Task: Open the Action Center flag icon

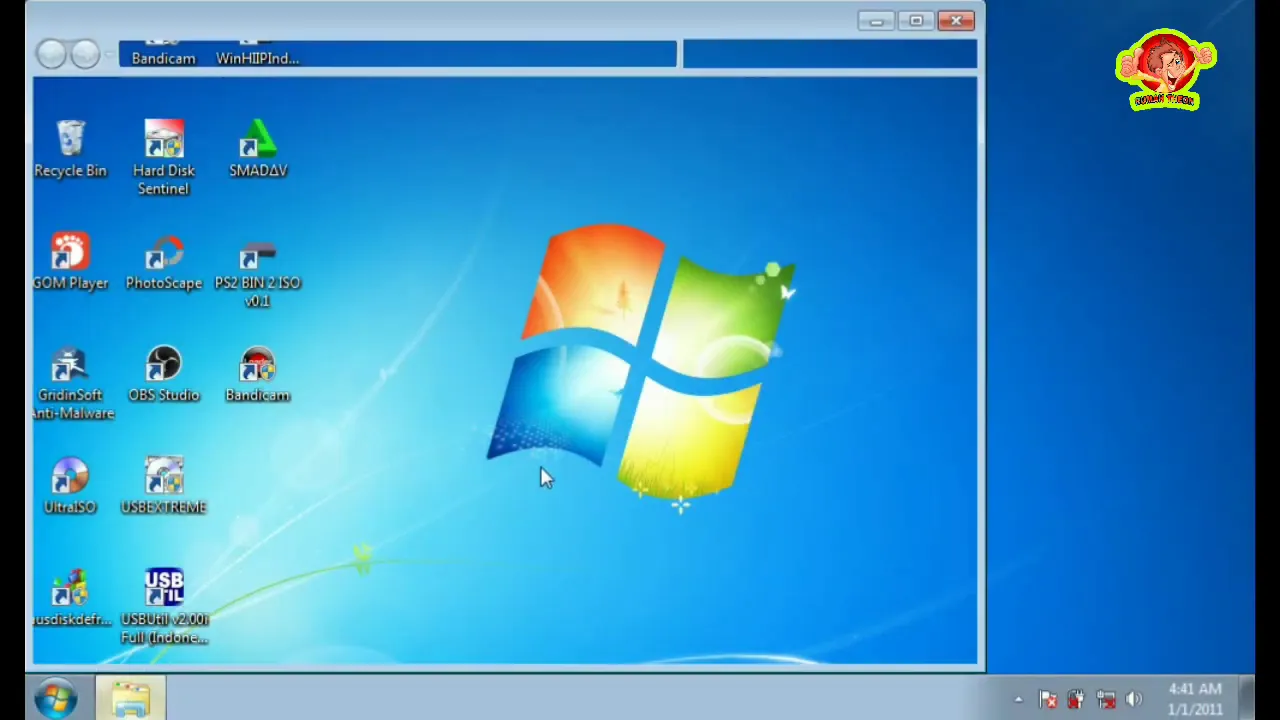Action: [x=1047, y=700]
